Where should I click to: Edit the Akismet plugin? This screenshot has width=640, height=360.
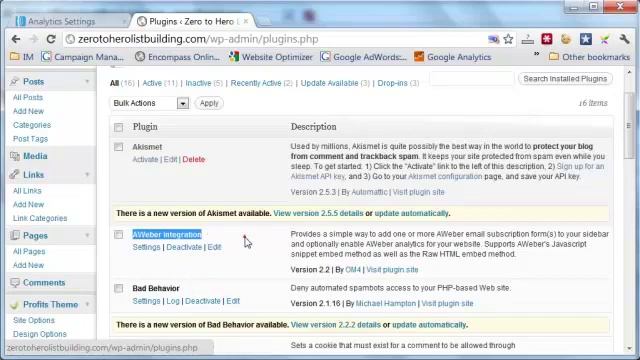pyautogui.click(x=170, y=160)
